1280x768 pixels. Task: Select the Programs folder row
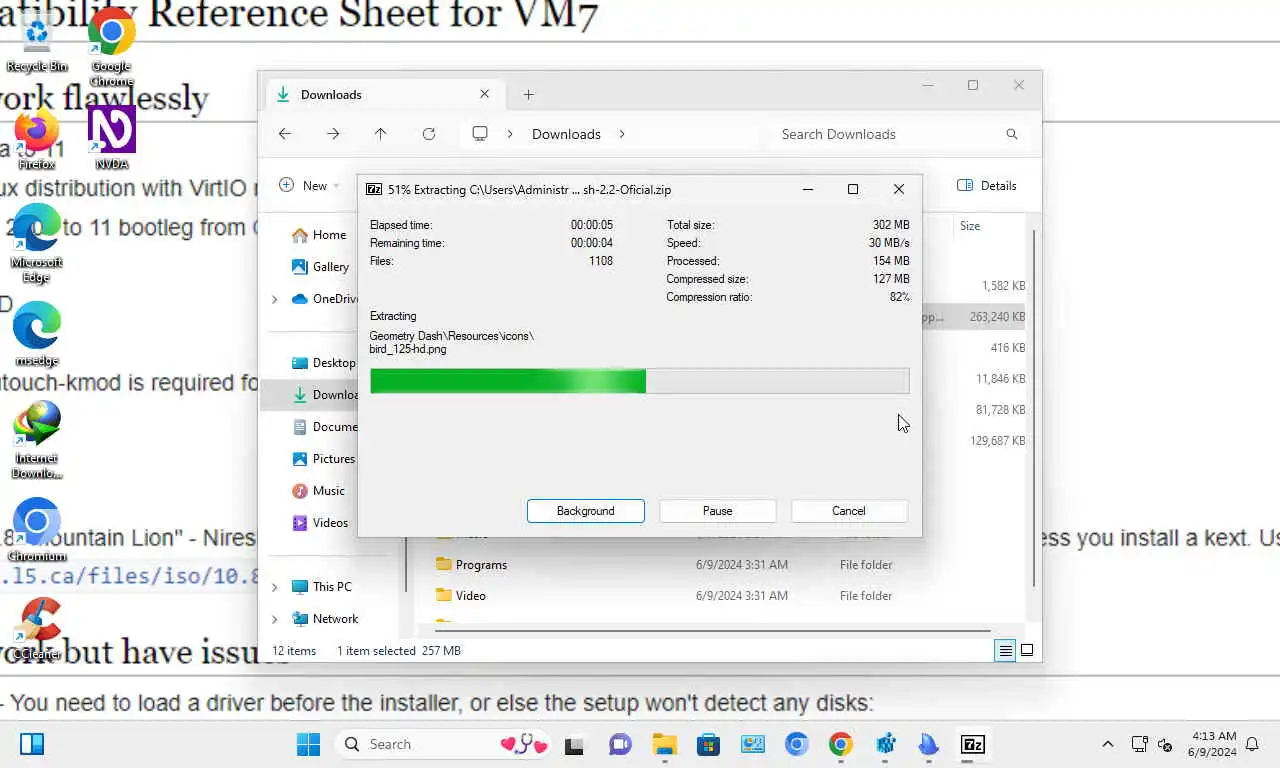(x=725, y=565)
